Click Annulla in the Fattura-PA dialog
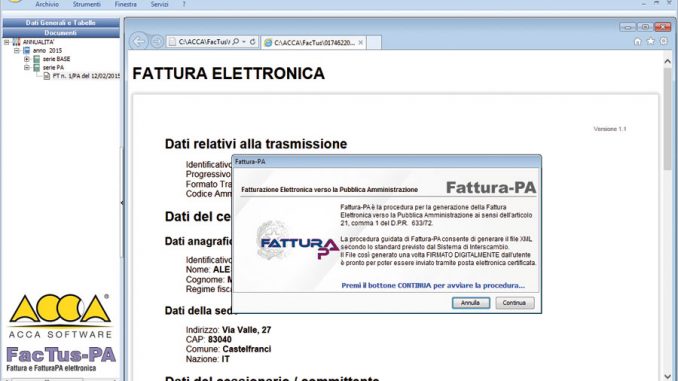The image size is (678, 381). (470, 303)
